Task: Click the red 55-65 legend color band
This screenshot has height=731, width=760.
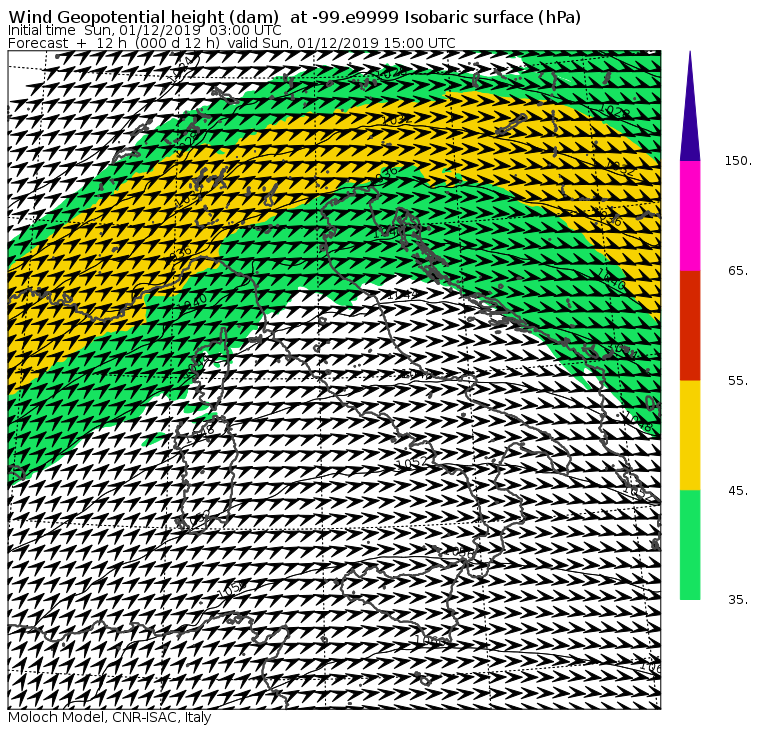Action: [x=690, y=325]
